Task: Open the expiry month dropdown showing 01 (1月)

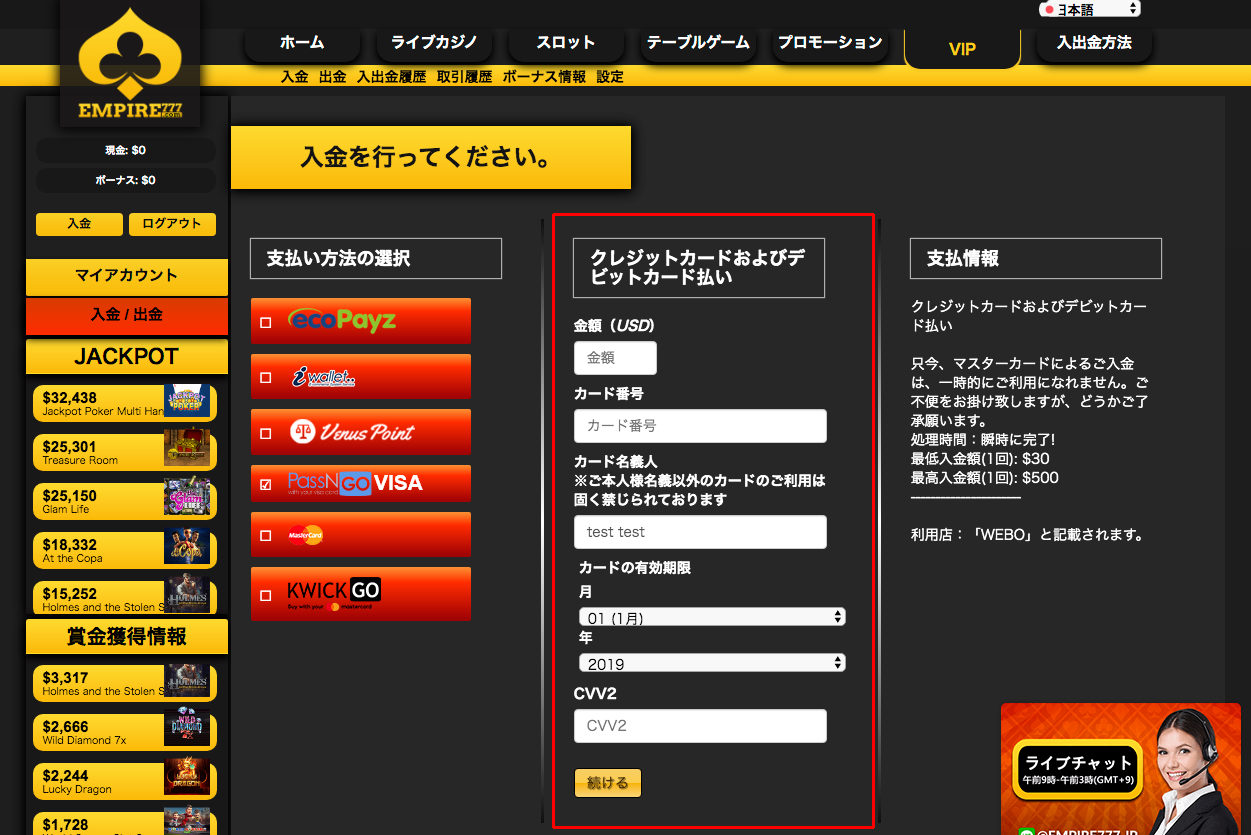Action: 712,617
